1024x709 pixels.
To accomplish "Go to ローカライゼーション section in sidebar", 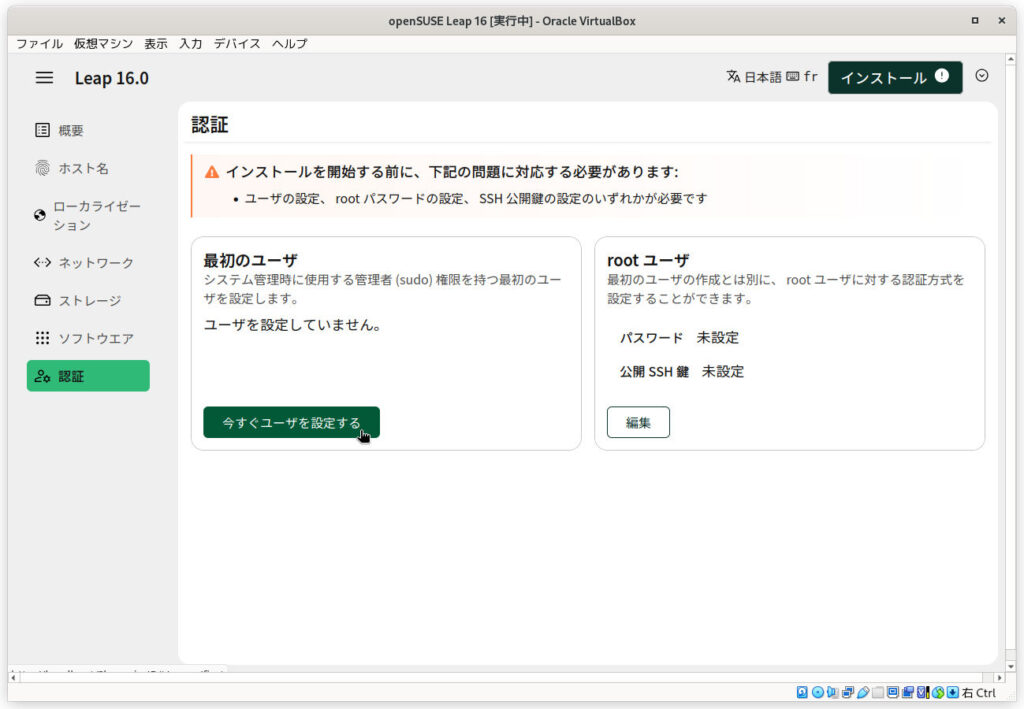I will [88, 215].
